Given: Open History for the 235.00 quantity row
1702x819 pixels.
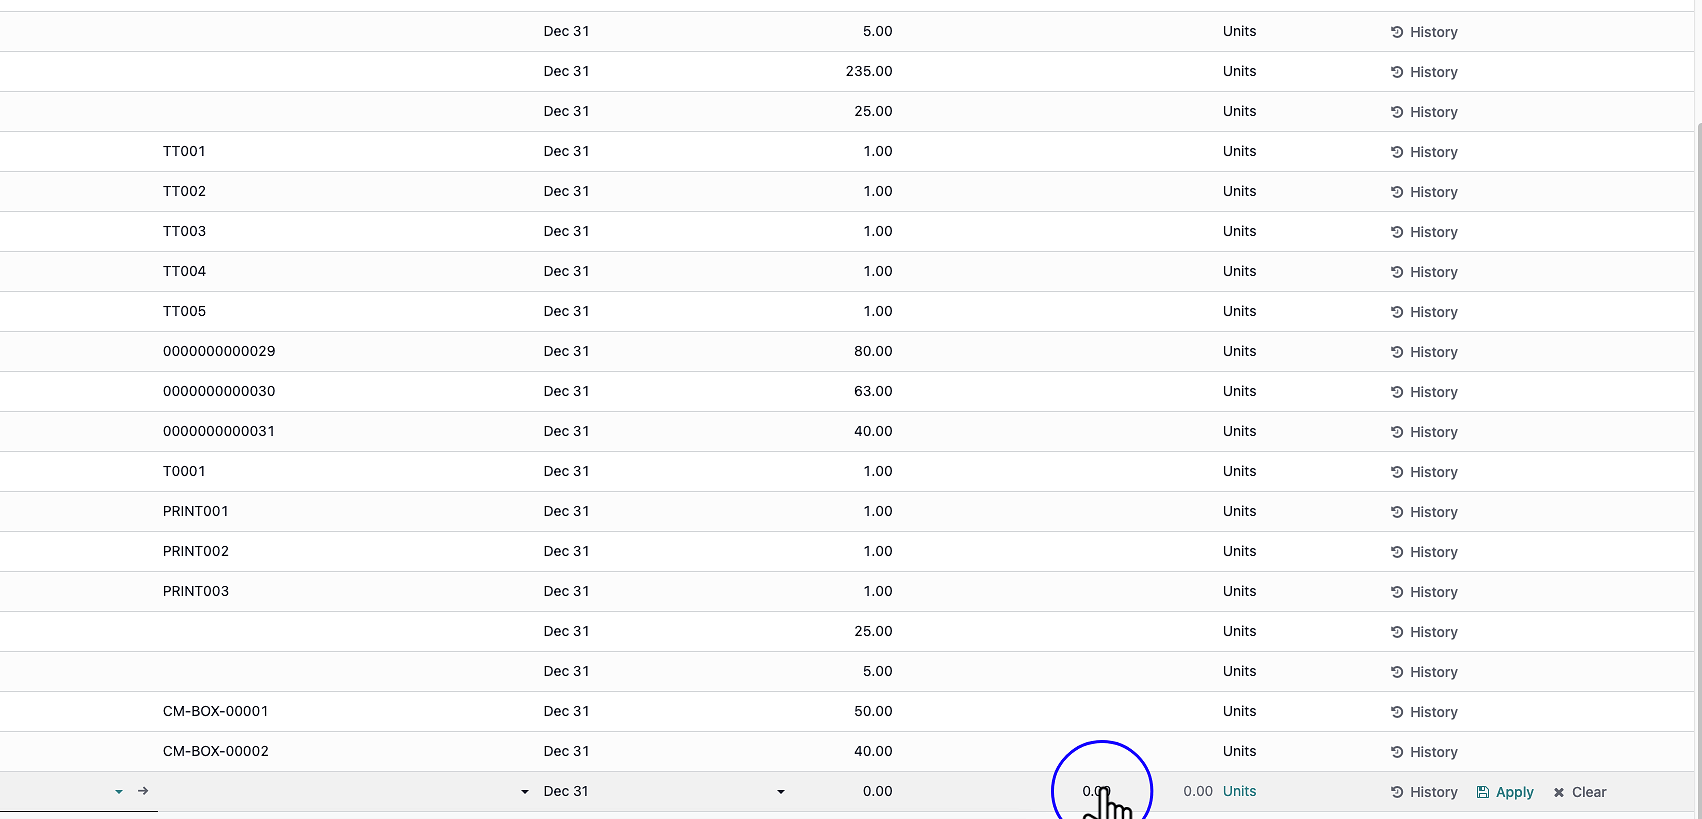Looking at the screenshot, I should [1424, 72].
